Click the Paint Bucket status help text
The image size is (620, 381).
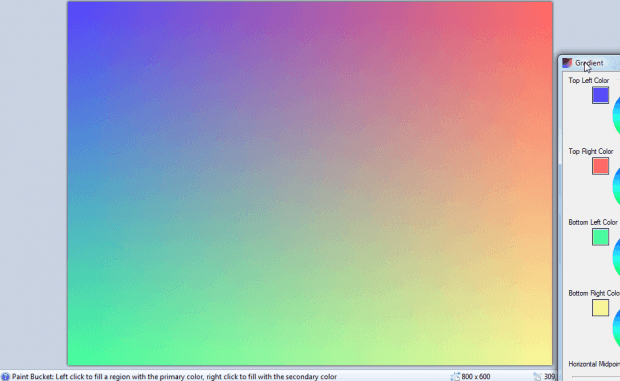[x=174, y=377]
